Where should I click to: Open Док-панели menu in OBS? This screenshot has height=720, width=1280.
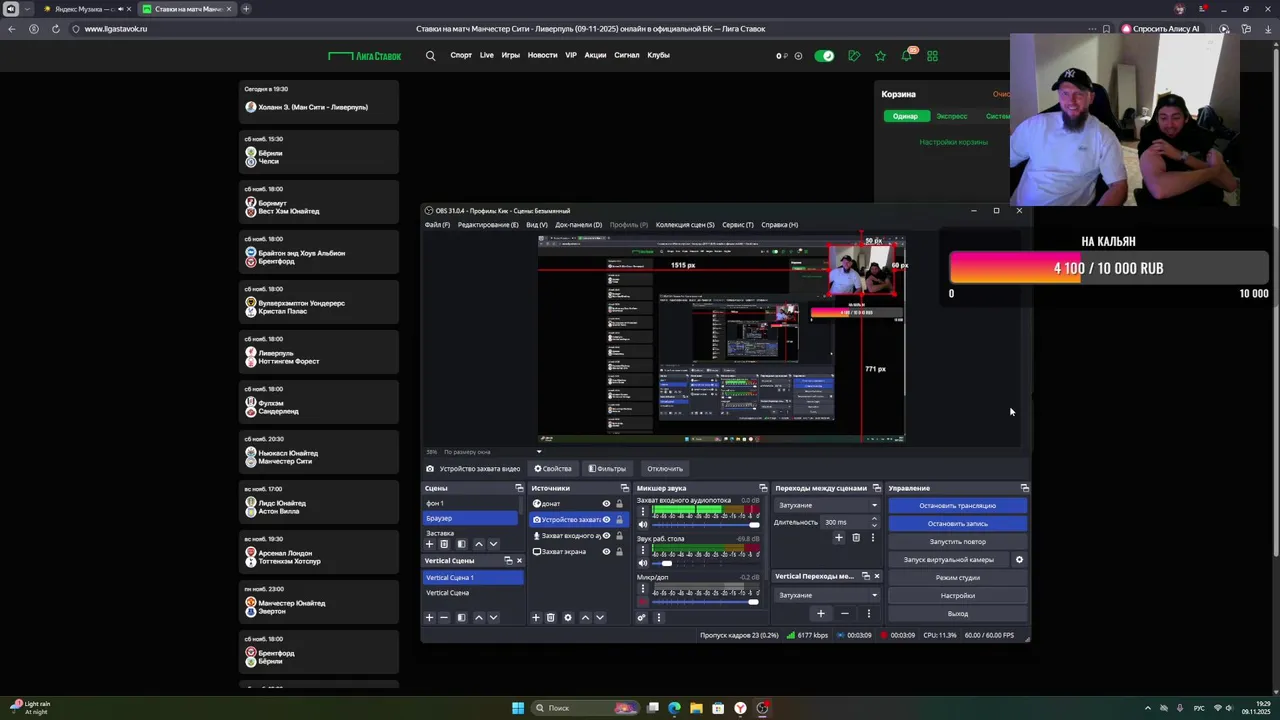pyautogui.click(x=578, y=225)
